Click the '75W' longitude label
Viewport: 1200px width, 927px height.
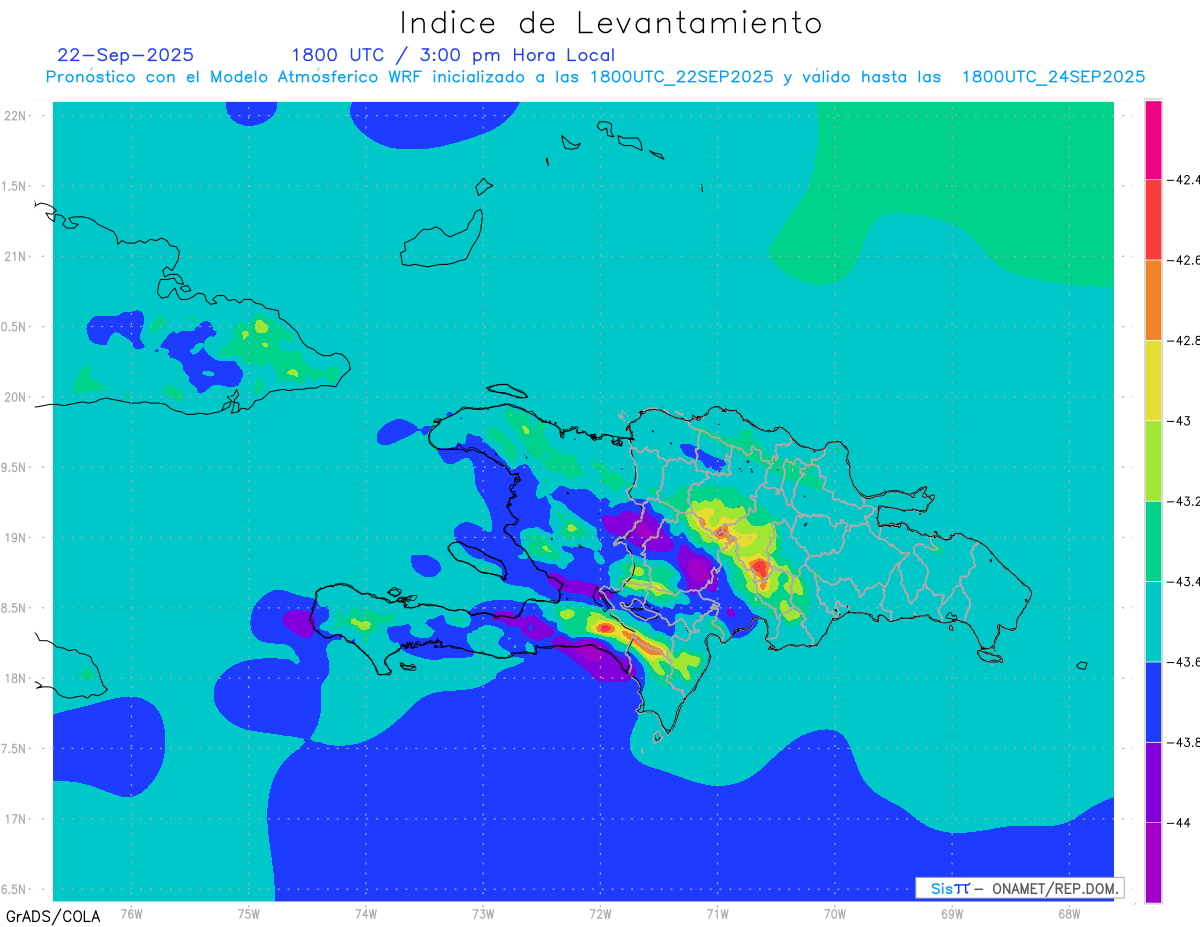(249, 913)
